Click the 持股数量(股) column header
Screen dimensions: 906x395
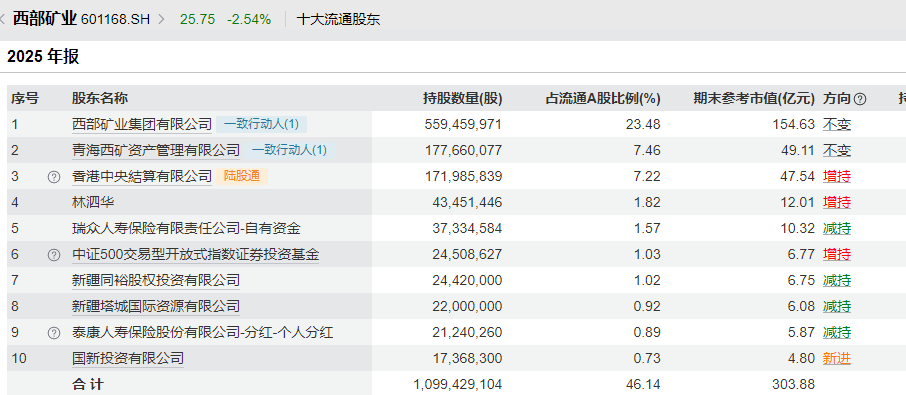tap(463, 99)
